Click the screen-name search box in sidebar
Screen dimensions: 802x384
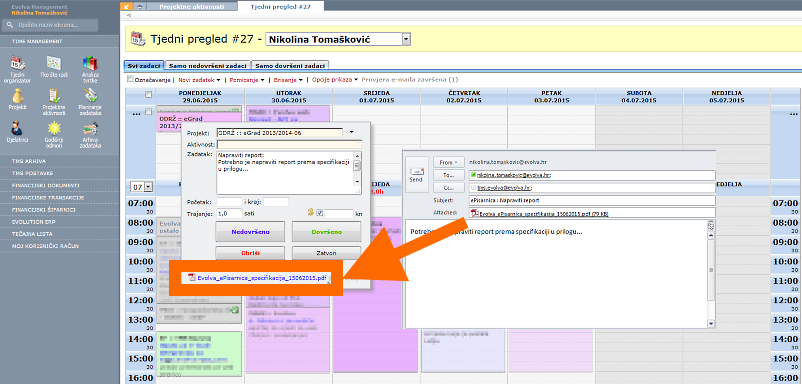pos(49,25)
